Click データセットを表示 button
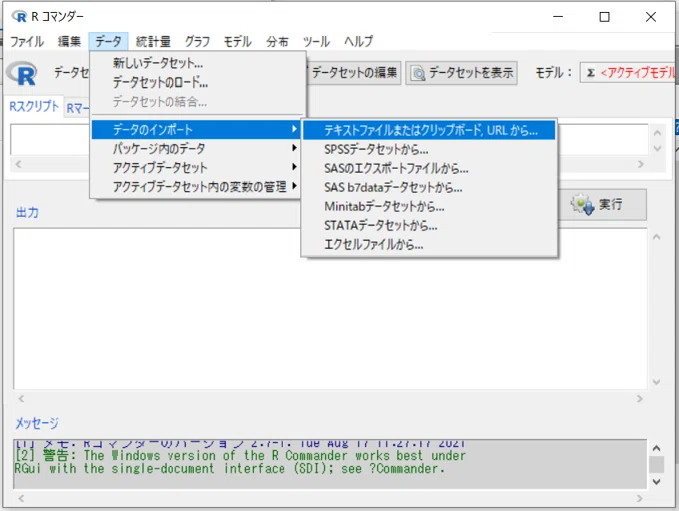Viewport: 679px width, 511px height. coord(462,73)
